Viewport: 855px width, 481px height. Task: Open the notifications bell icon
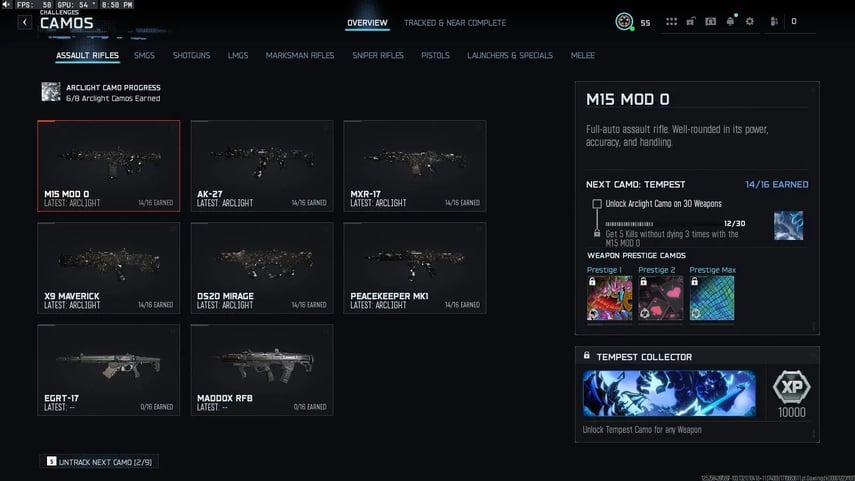pyautogui.click(x=730, y=21)
